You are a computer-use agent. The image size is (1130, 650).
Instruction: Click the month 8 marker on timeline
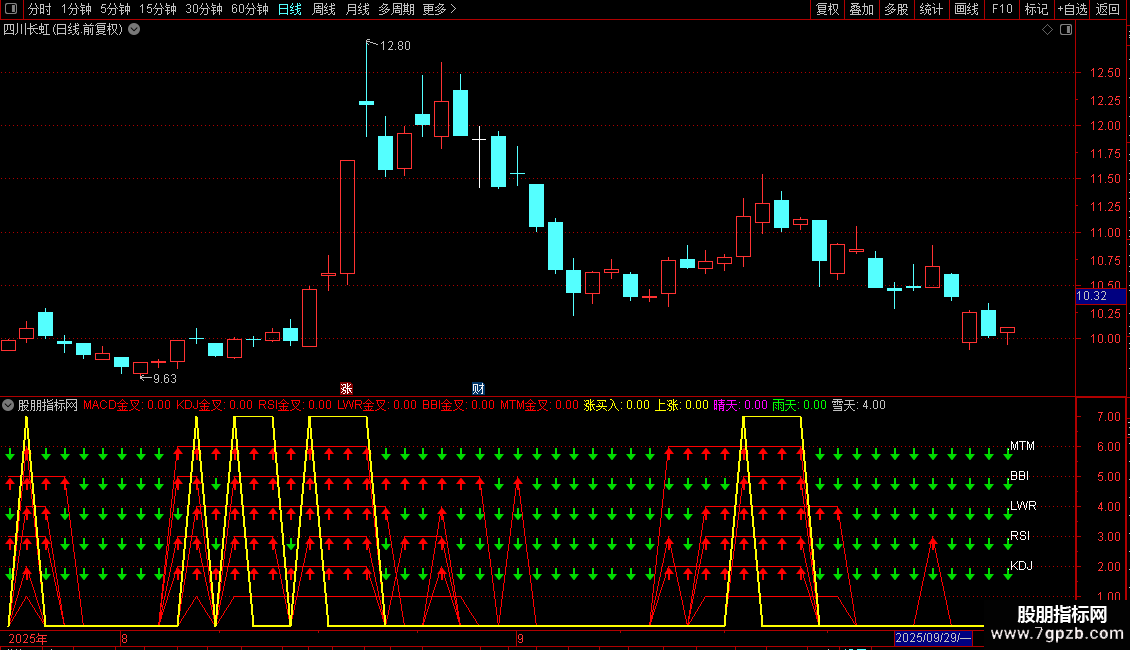click(x=125, y=638)
